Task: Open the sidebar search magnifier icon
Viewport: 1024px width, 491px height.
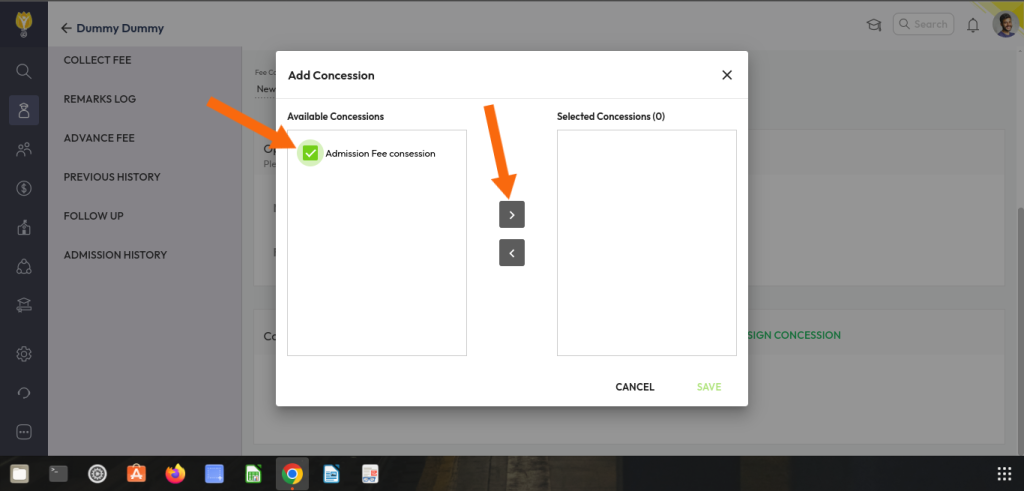Action: pos(24,70)
